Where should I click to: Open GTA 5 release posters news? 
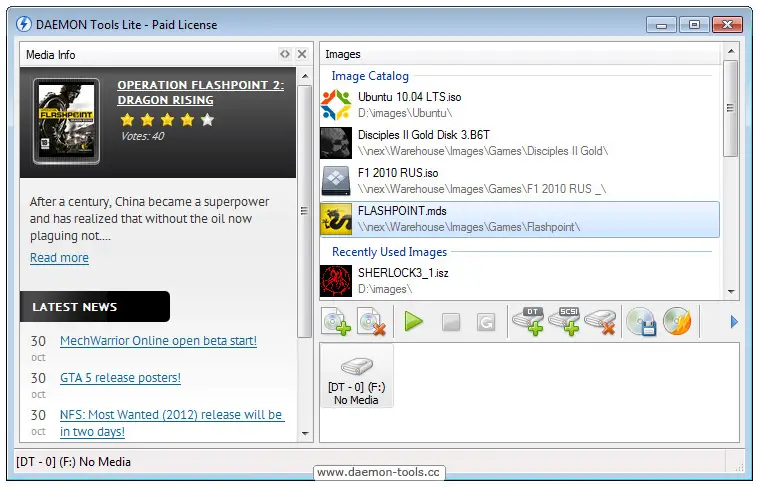[x=120, y=378]
